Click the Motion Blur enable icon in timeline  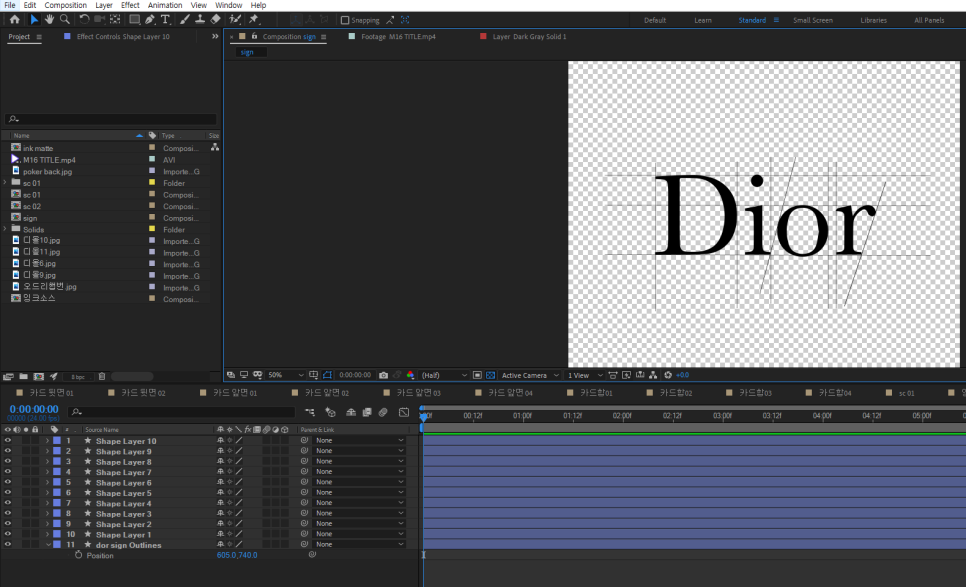click(x=383, y=412)
